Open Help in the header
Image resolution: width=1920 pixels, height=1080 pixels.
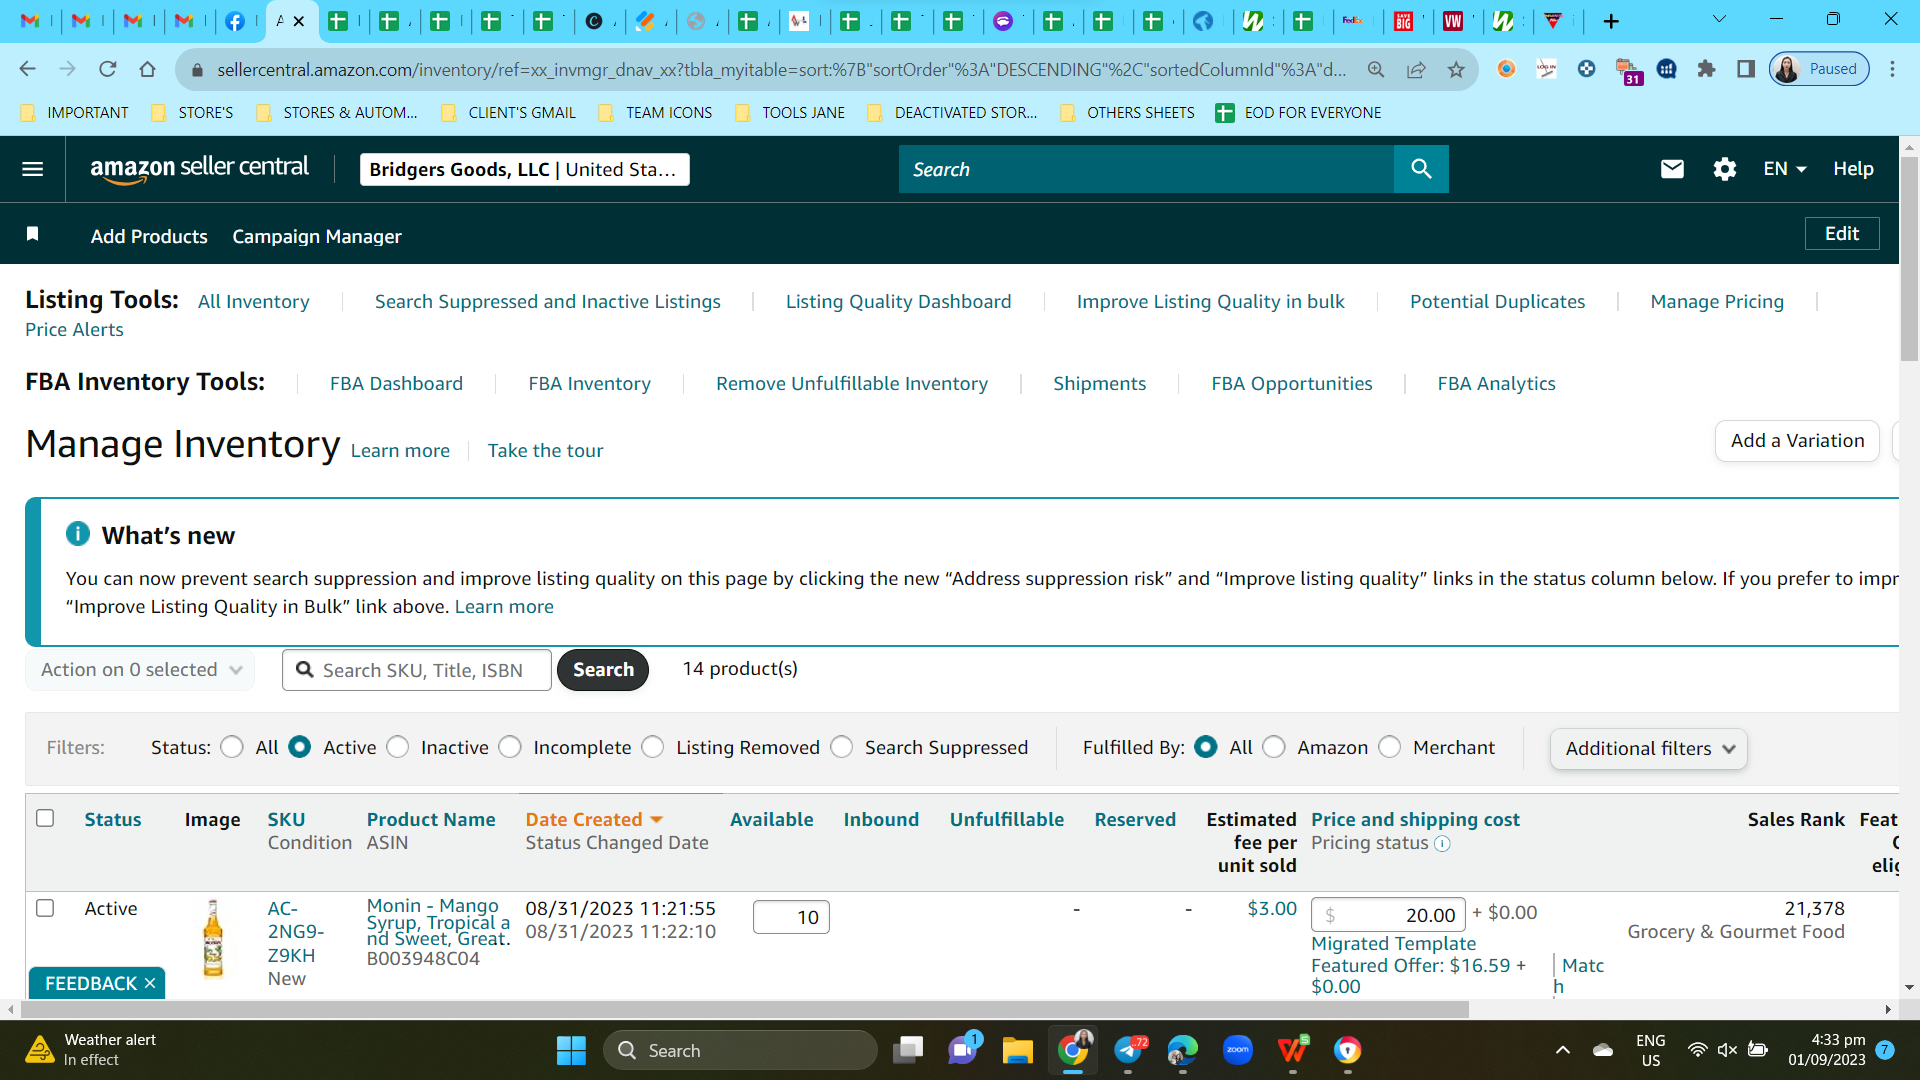1853,169
